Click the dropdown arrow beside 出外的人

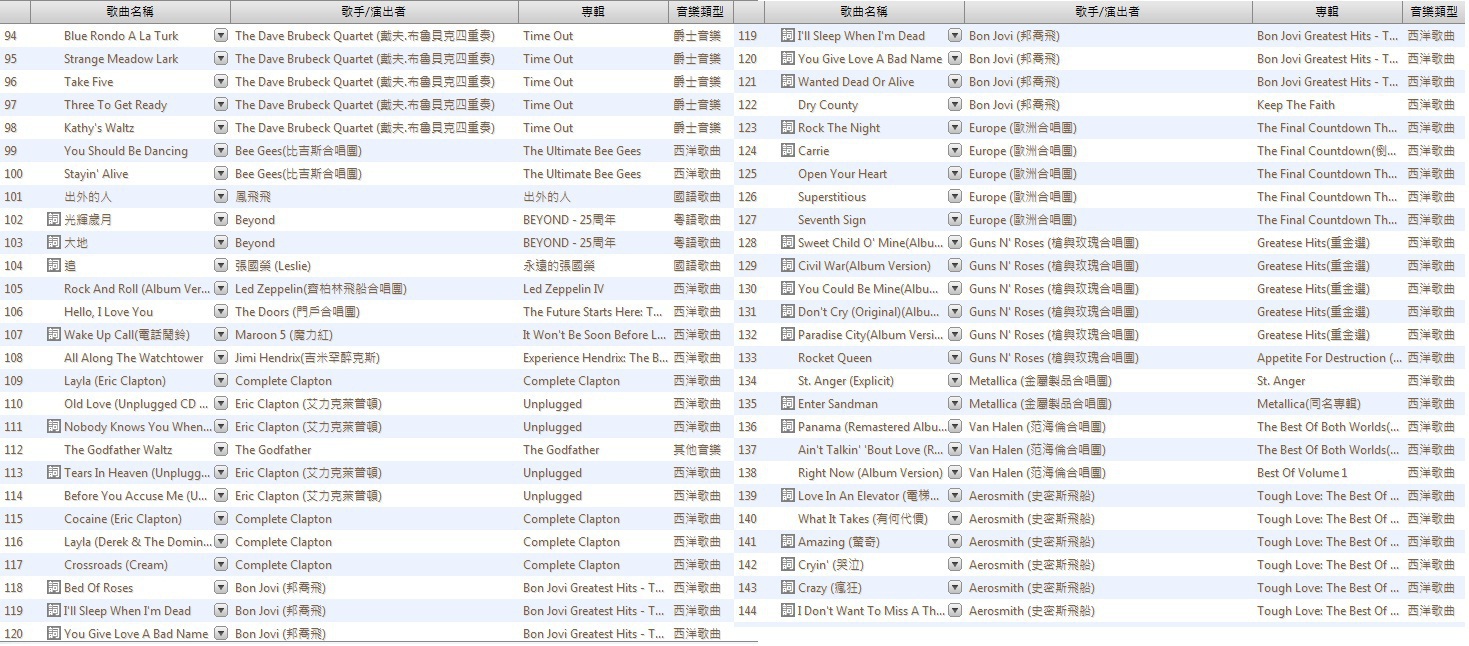tap(221, 196)
